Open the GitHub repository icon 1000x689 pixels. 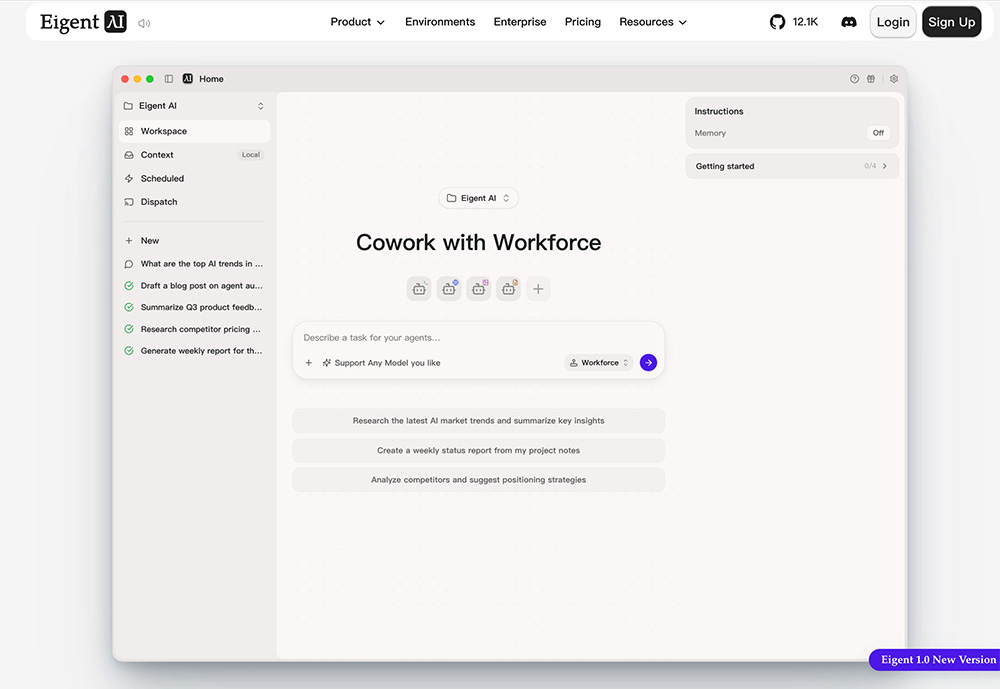777,22
